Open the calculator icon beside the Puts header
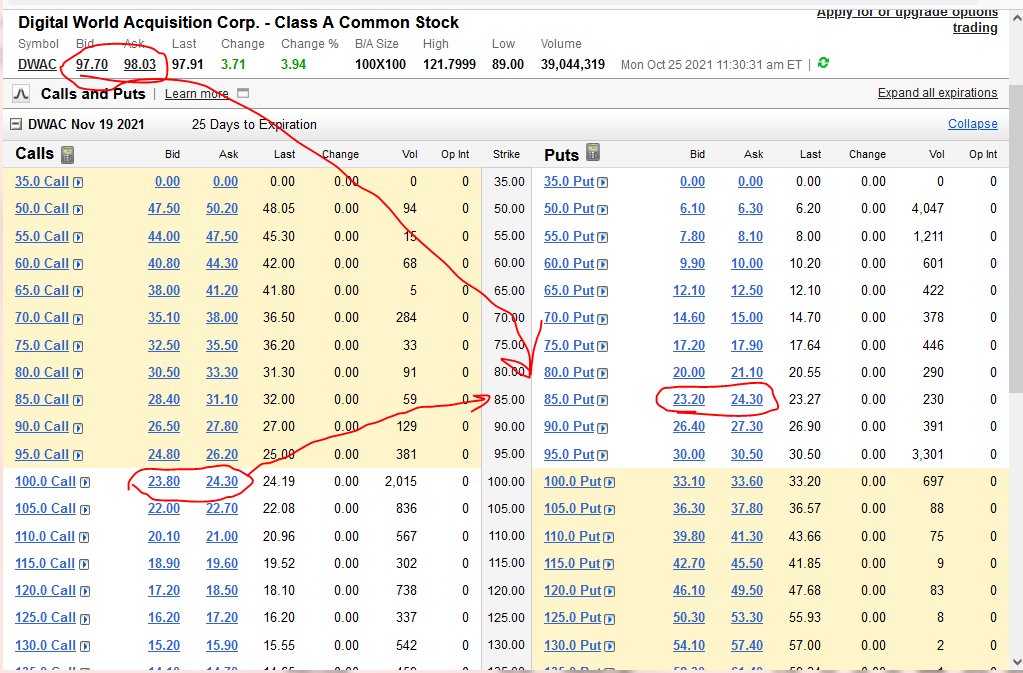The width and height of the screenshot is (1023, 673). (x=592, y=152)
